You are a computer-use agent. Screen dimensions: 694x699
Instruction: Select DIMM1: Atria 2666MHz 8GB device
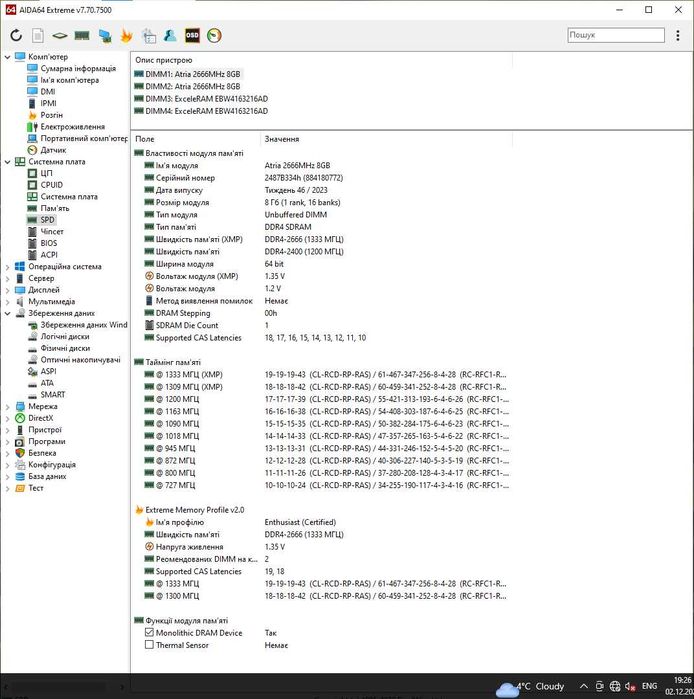193,74
